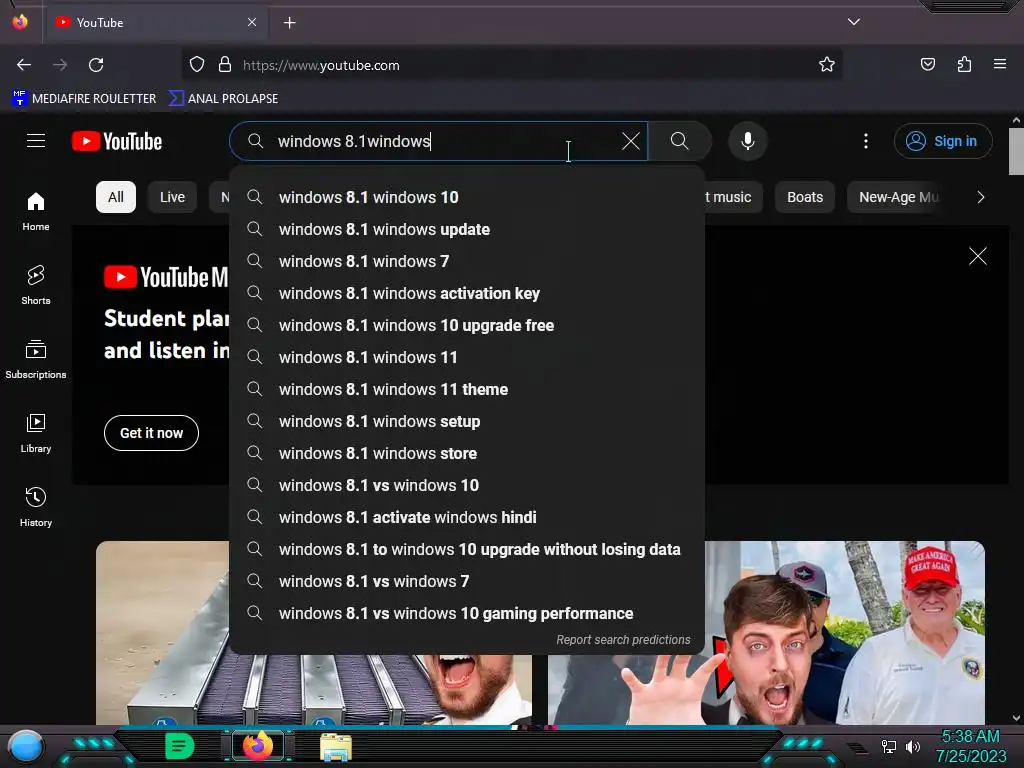
Task: Choose suggestion 'windows 8.1 activate windows hindi'
Action: [467, 517]
